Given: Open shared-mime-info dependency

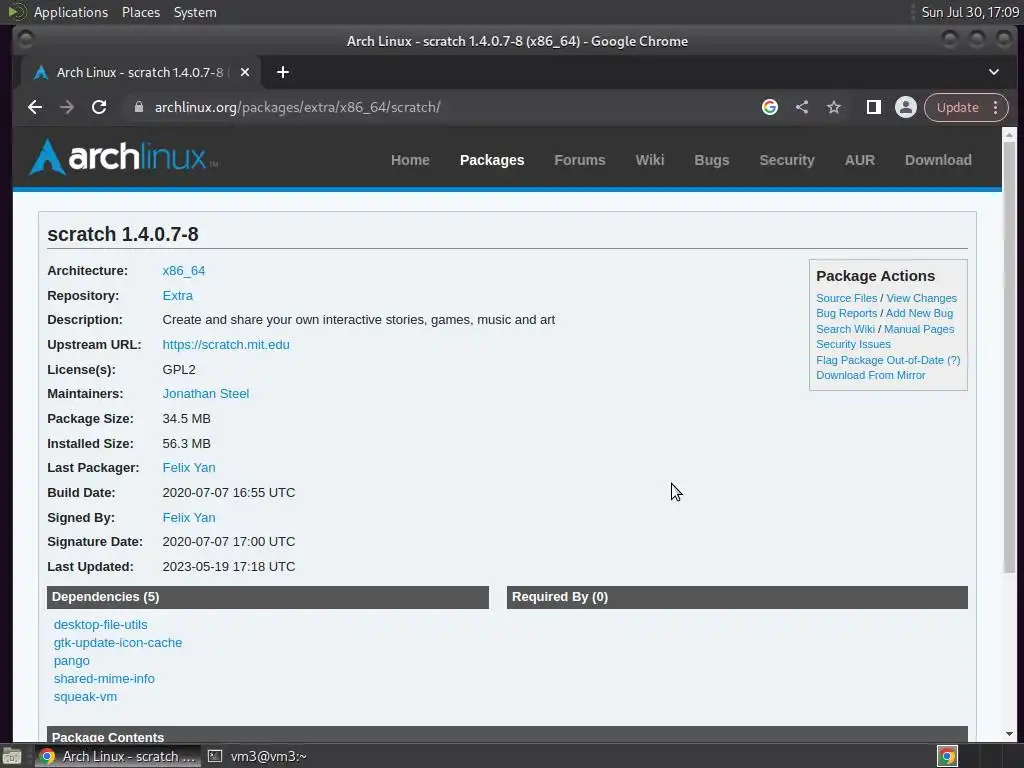Looking at the screenshot, I should pos(104,679).
